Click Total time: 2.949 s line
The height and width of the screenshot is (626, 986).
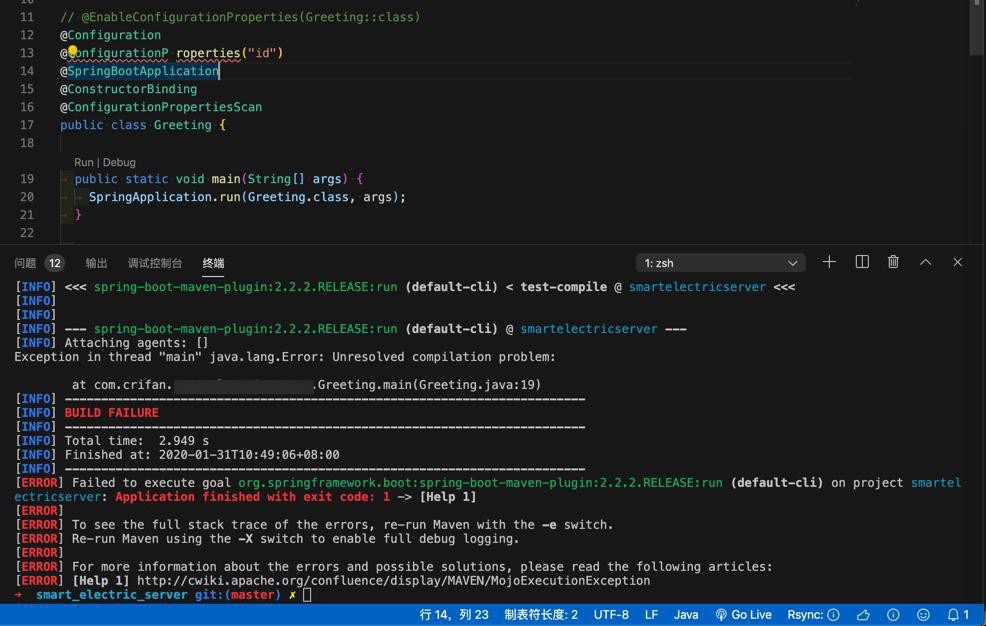tap(136, 441)
